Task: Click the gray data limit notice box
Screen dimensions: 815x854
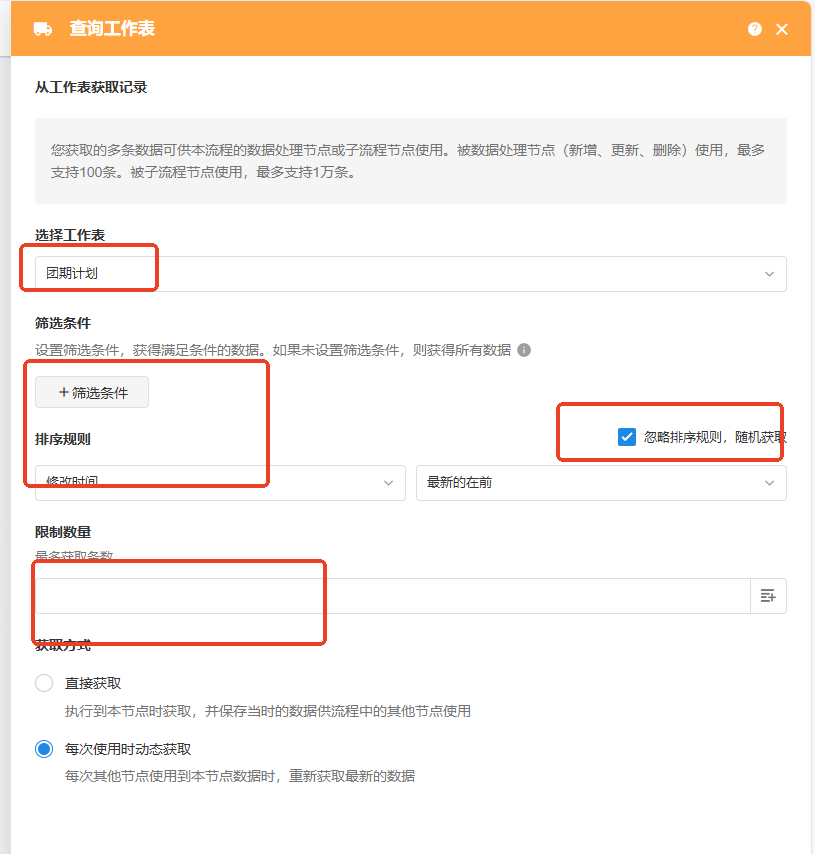Action: pos(410,161)
